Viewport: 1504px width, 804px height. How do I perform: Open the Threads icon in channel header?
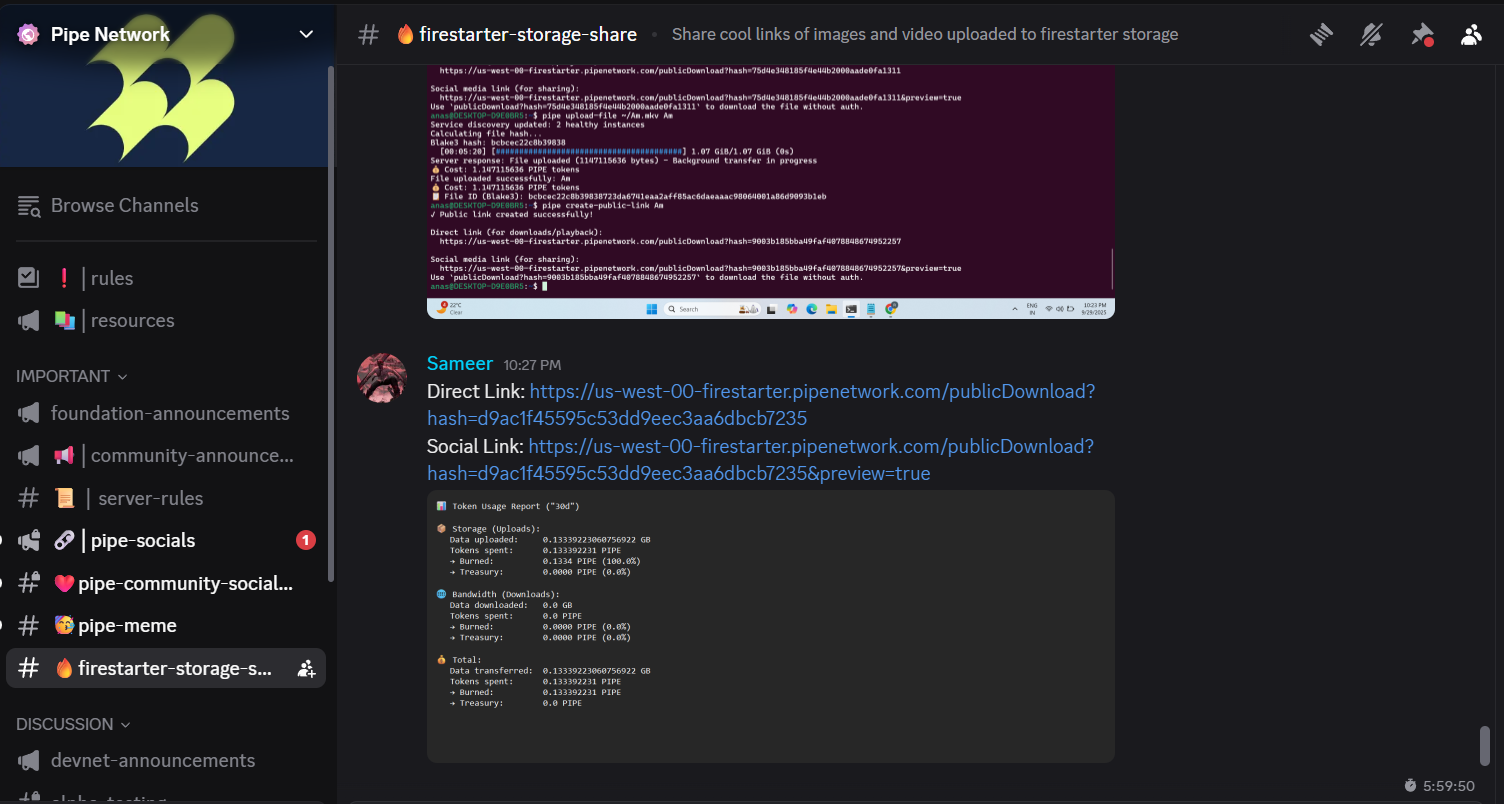point(1322,35)
